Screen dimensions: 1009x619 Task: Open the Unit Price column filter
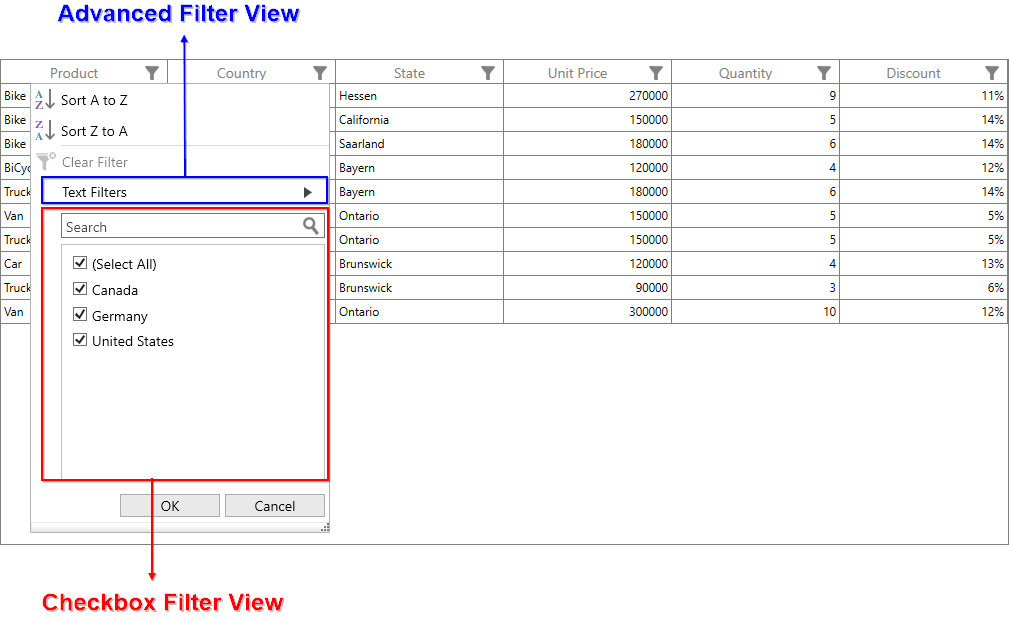tap(656, 72)
